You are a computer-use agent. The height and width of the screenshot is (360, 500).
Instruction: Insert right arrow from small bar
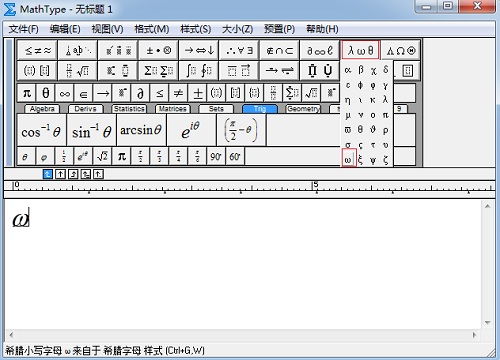[x=103, y=93]
